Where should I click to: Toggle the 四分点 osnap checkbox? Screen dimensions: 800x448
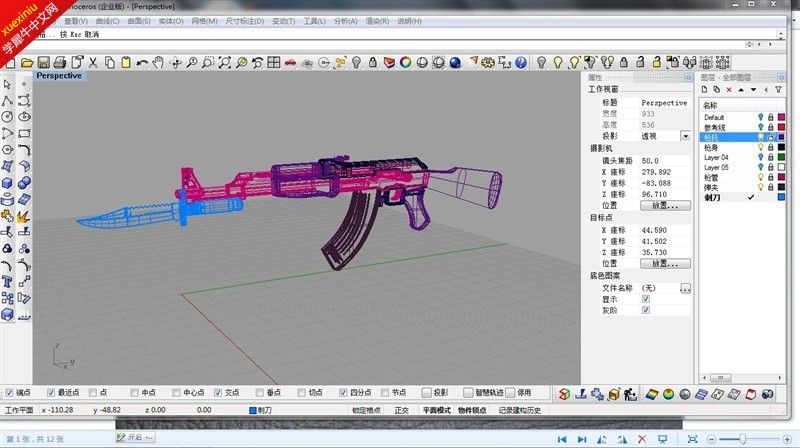pyautogui.click(x=343, y=392)
